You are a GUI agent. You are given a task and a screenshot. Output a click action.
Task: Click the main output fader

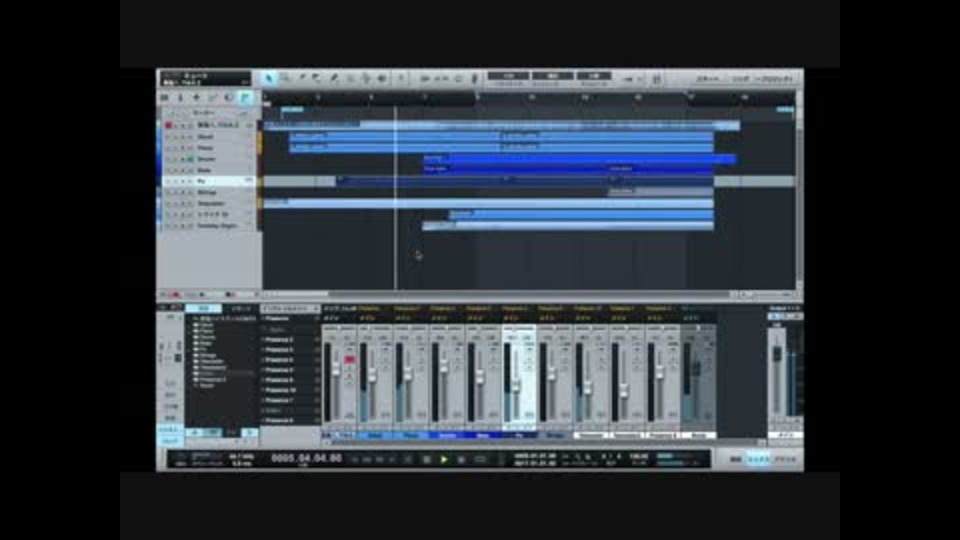(x=777, y=354)
